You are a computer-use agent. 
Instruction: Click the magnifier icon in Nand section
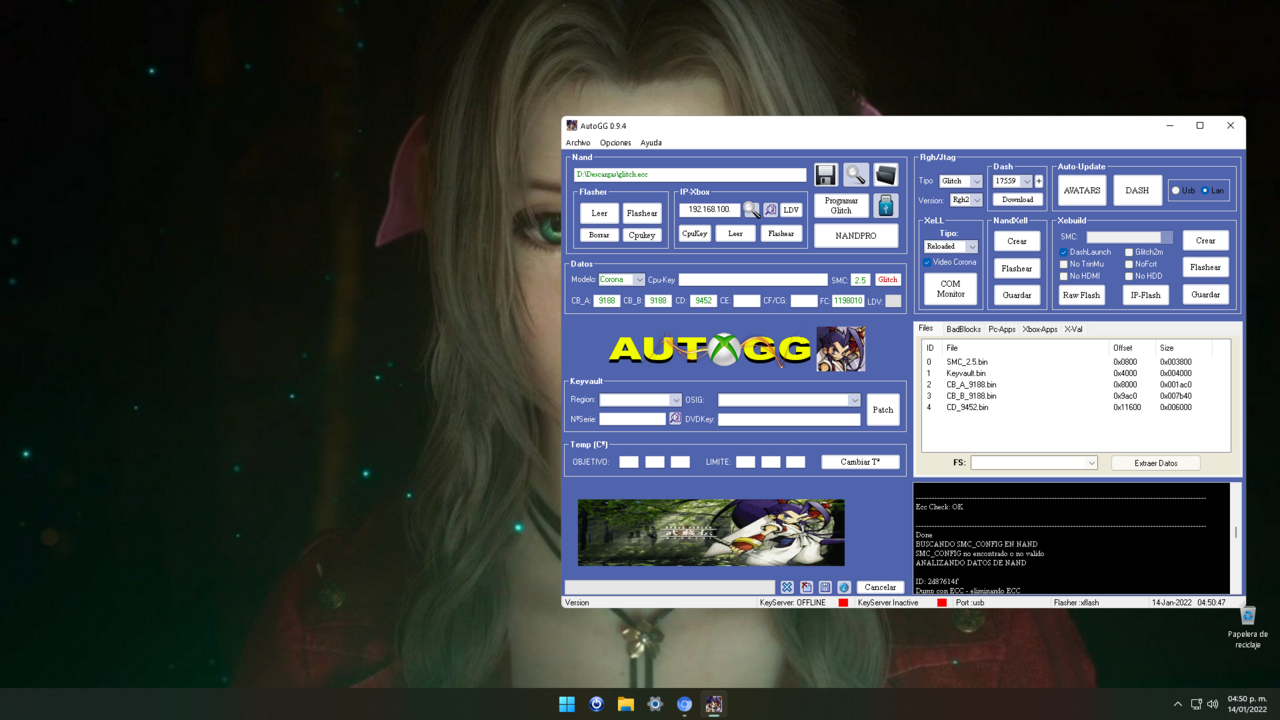pyautogui.click(x=855, y=175)
